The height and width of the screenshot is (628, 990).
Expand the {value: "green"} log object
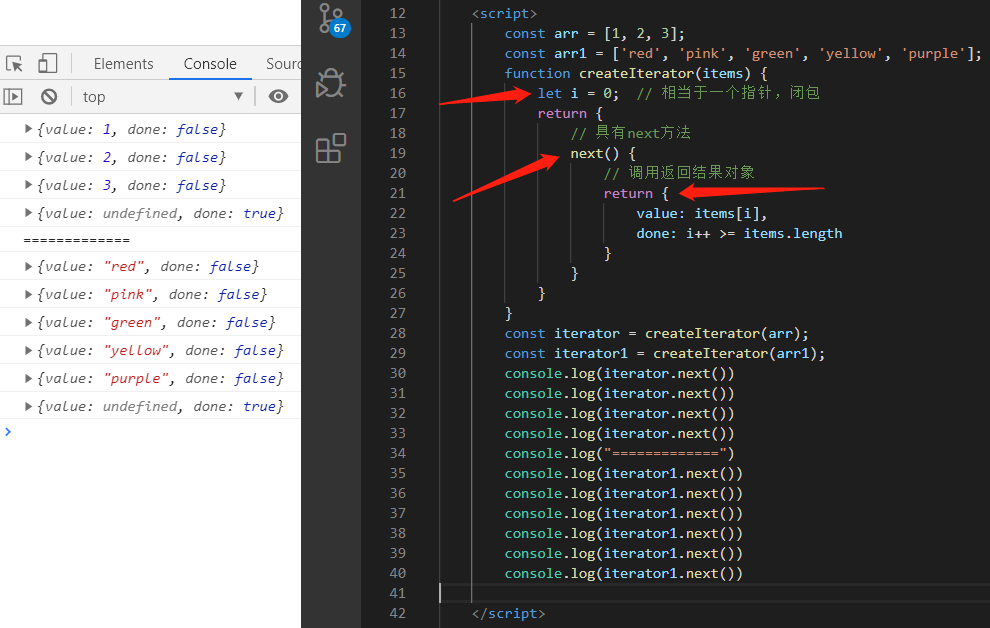tap(28, 322)
